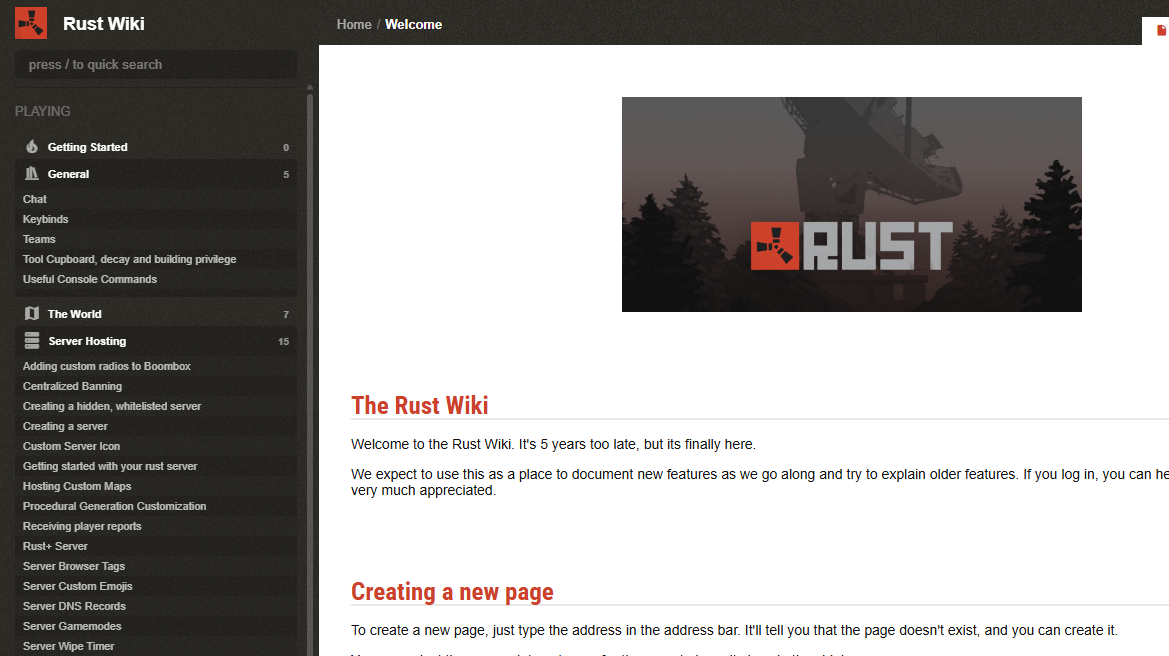Go to Home in the breadcrumb
This screenshot has width=1169, height=656.
(x=353, y=25)
